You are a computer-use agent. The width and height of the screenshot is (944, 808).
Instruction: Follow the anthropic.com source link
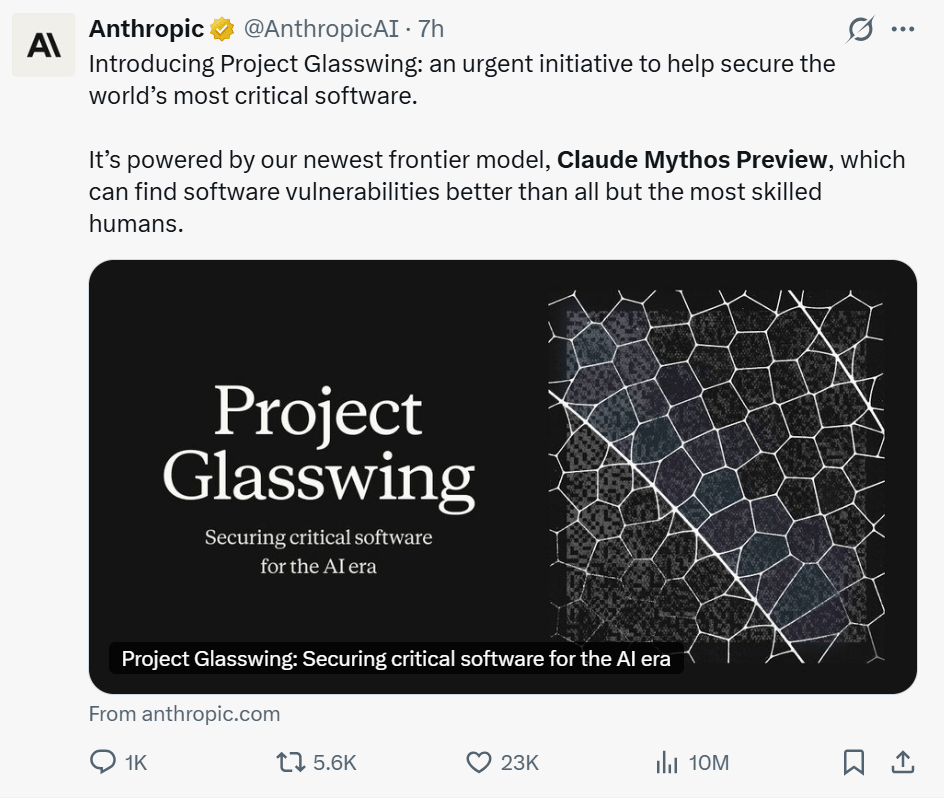tap(184, 713)
